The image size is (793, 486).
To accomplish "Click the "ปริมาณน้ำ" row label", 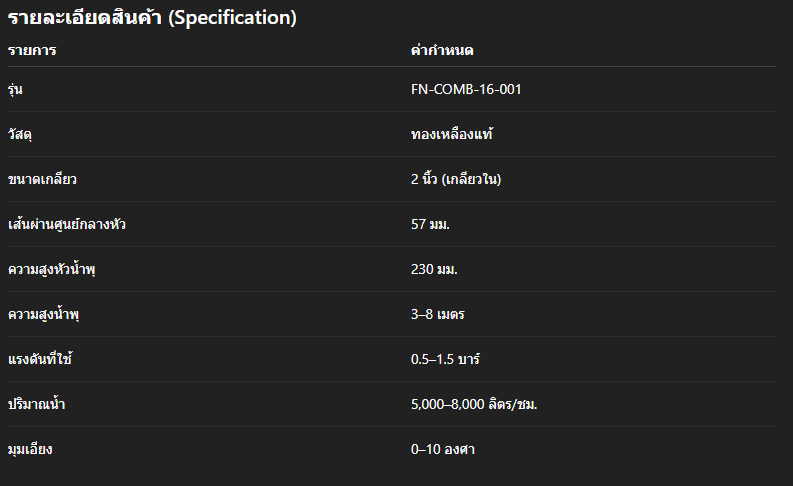I will click(x=37, y=404).
